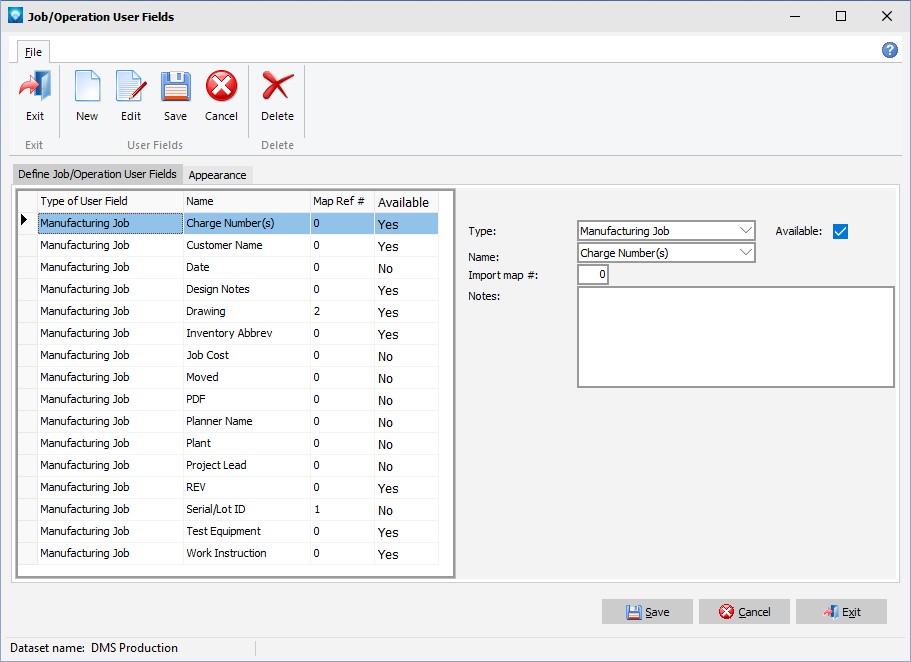
Task: Click the red Cancel toolbar icon
Action: coord(221,88)
